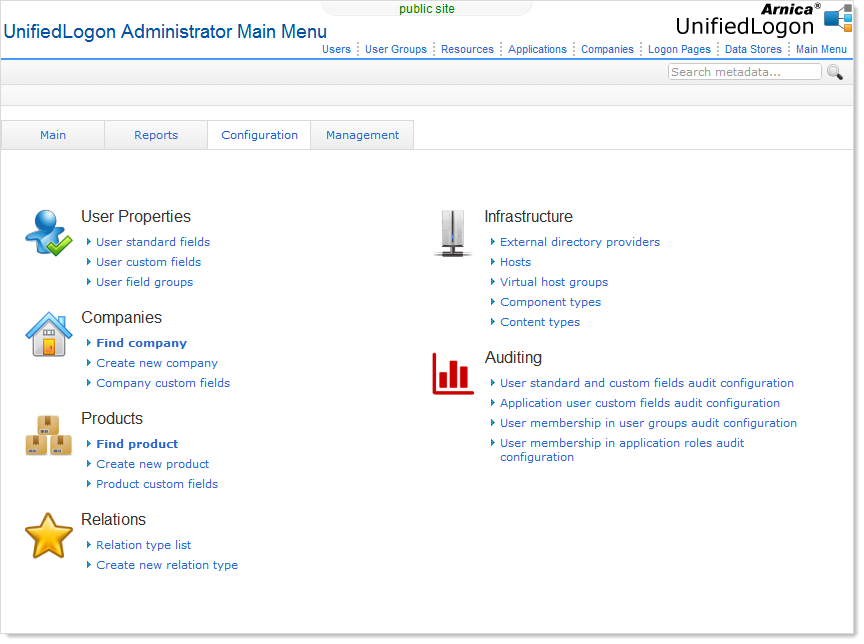Open External directory providers link

point(580,242)
